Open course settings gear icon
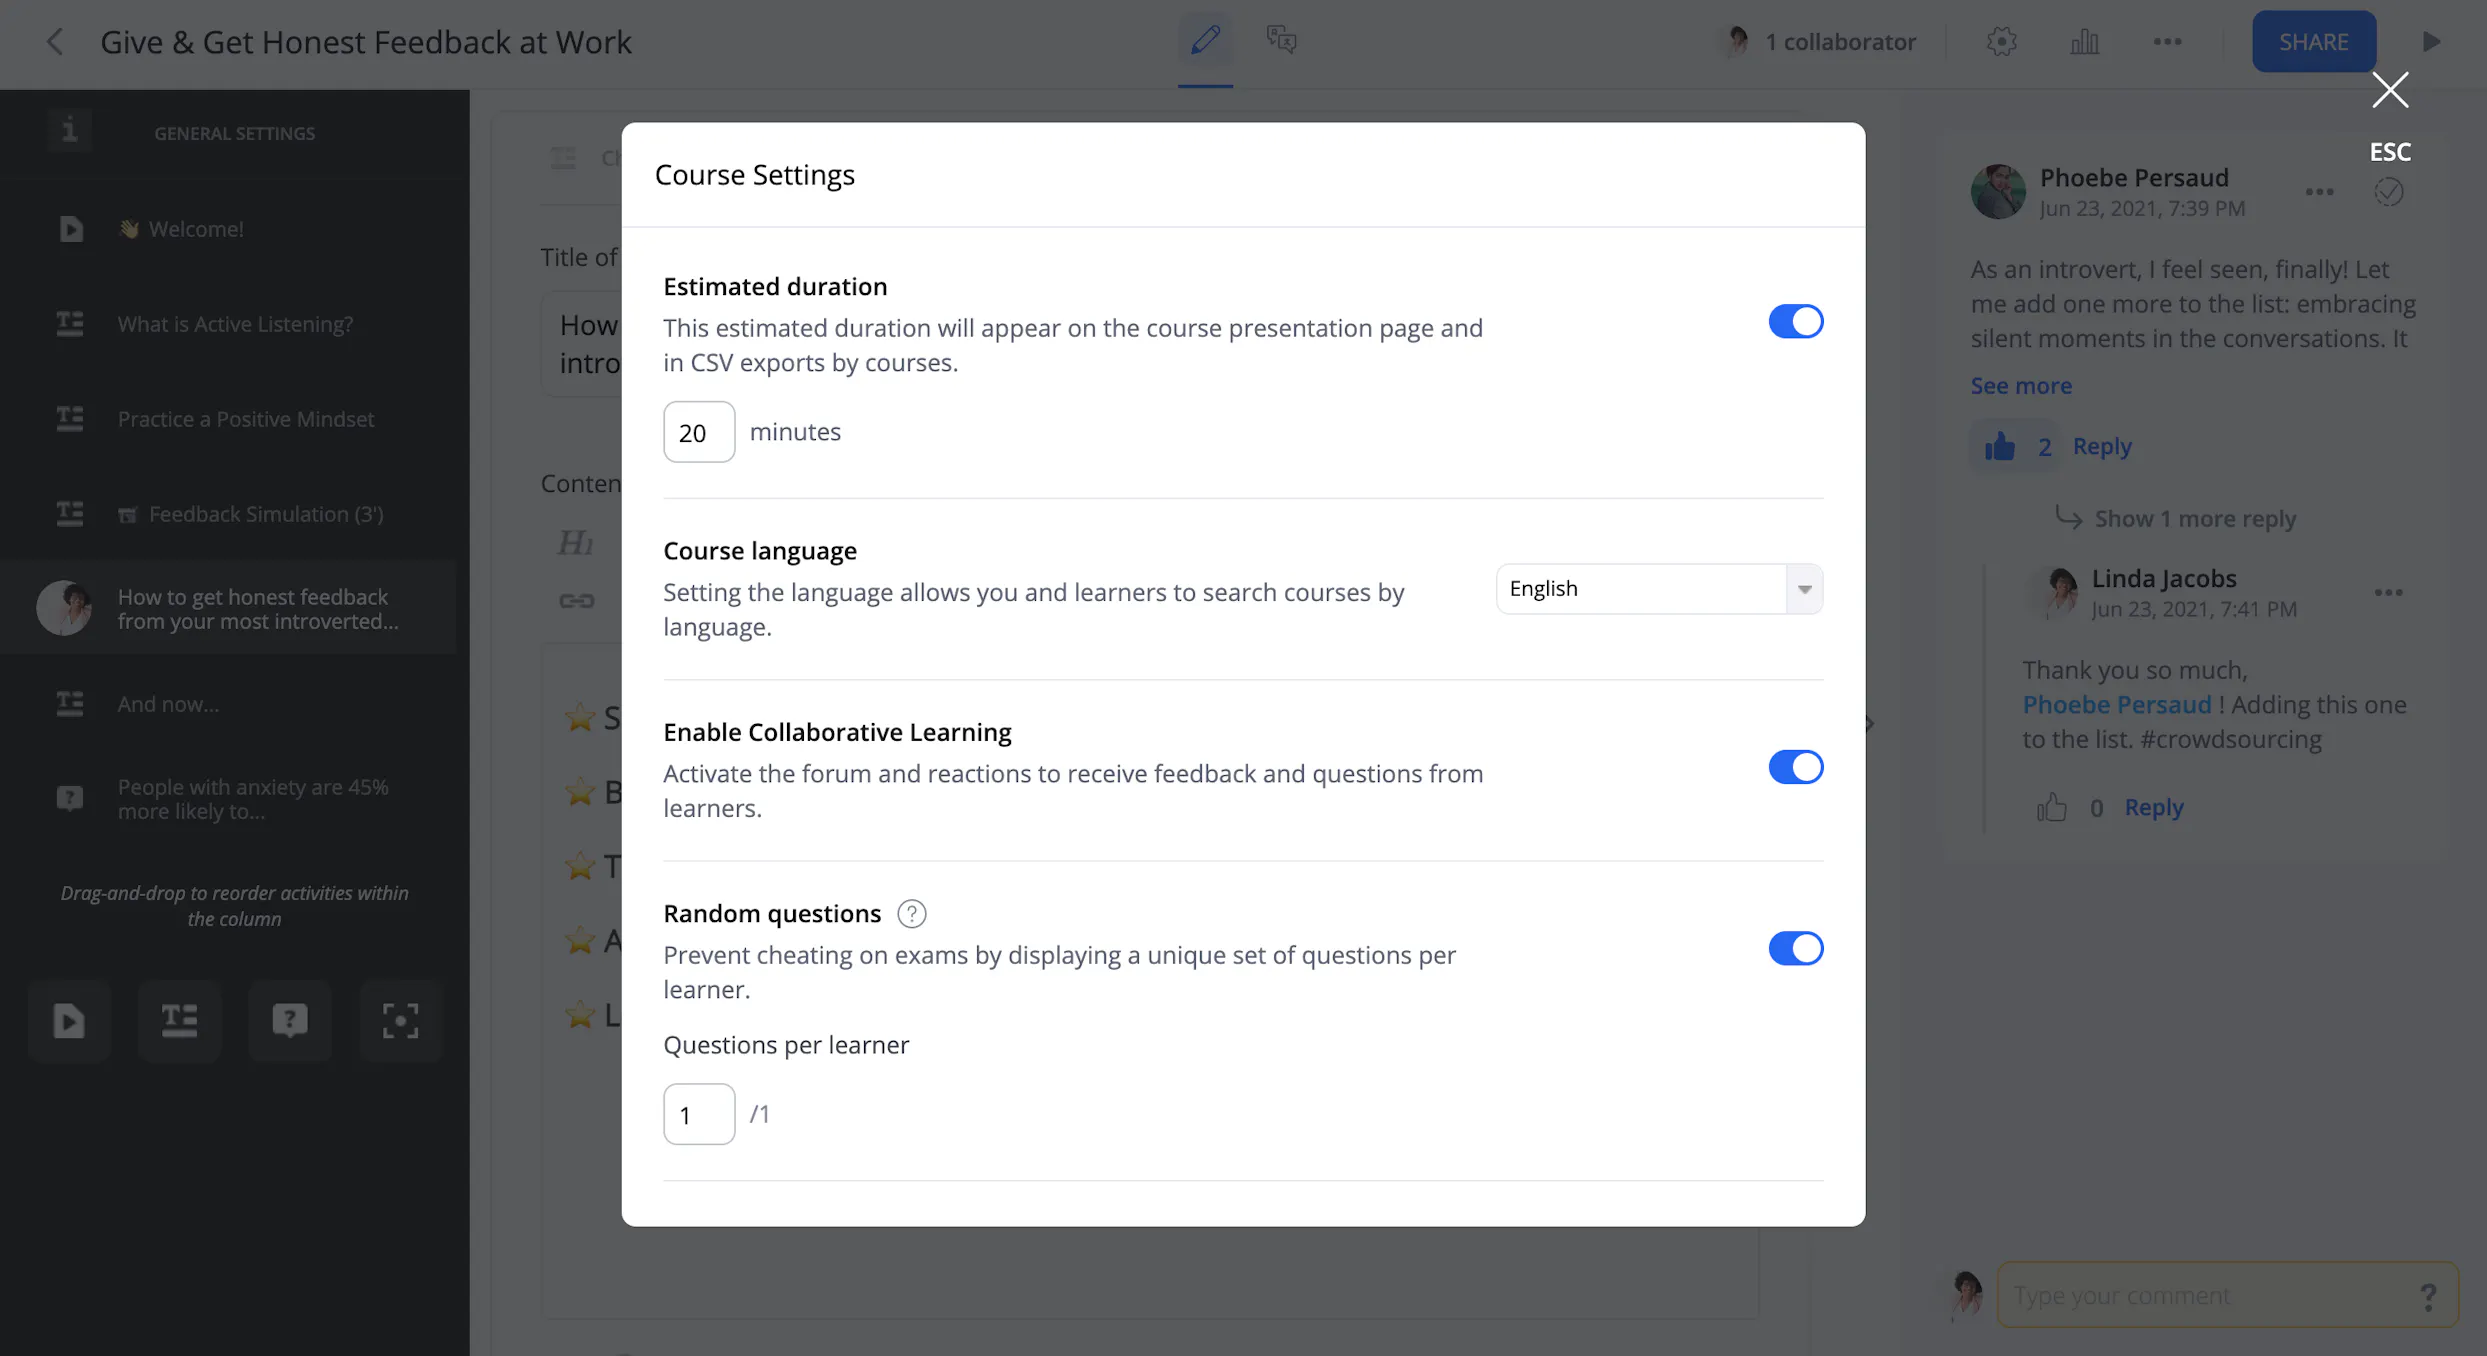2487x1356 pixels. [x=2001, y=42]
